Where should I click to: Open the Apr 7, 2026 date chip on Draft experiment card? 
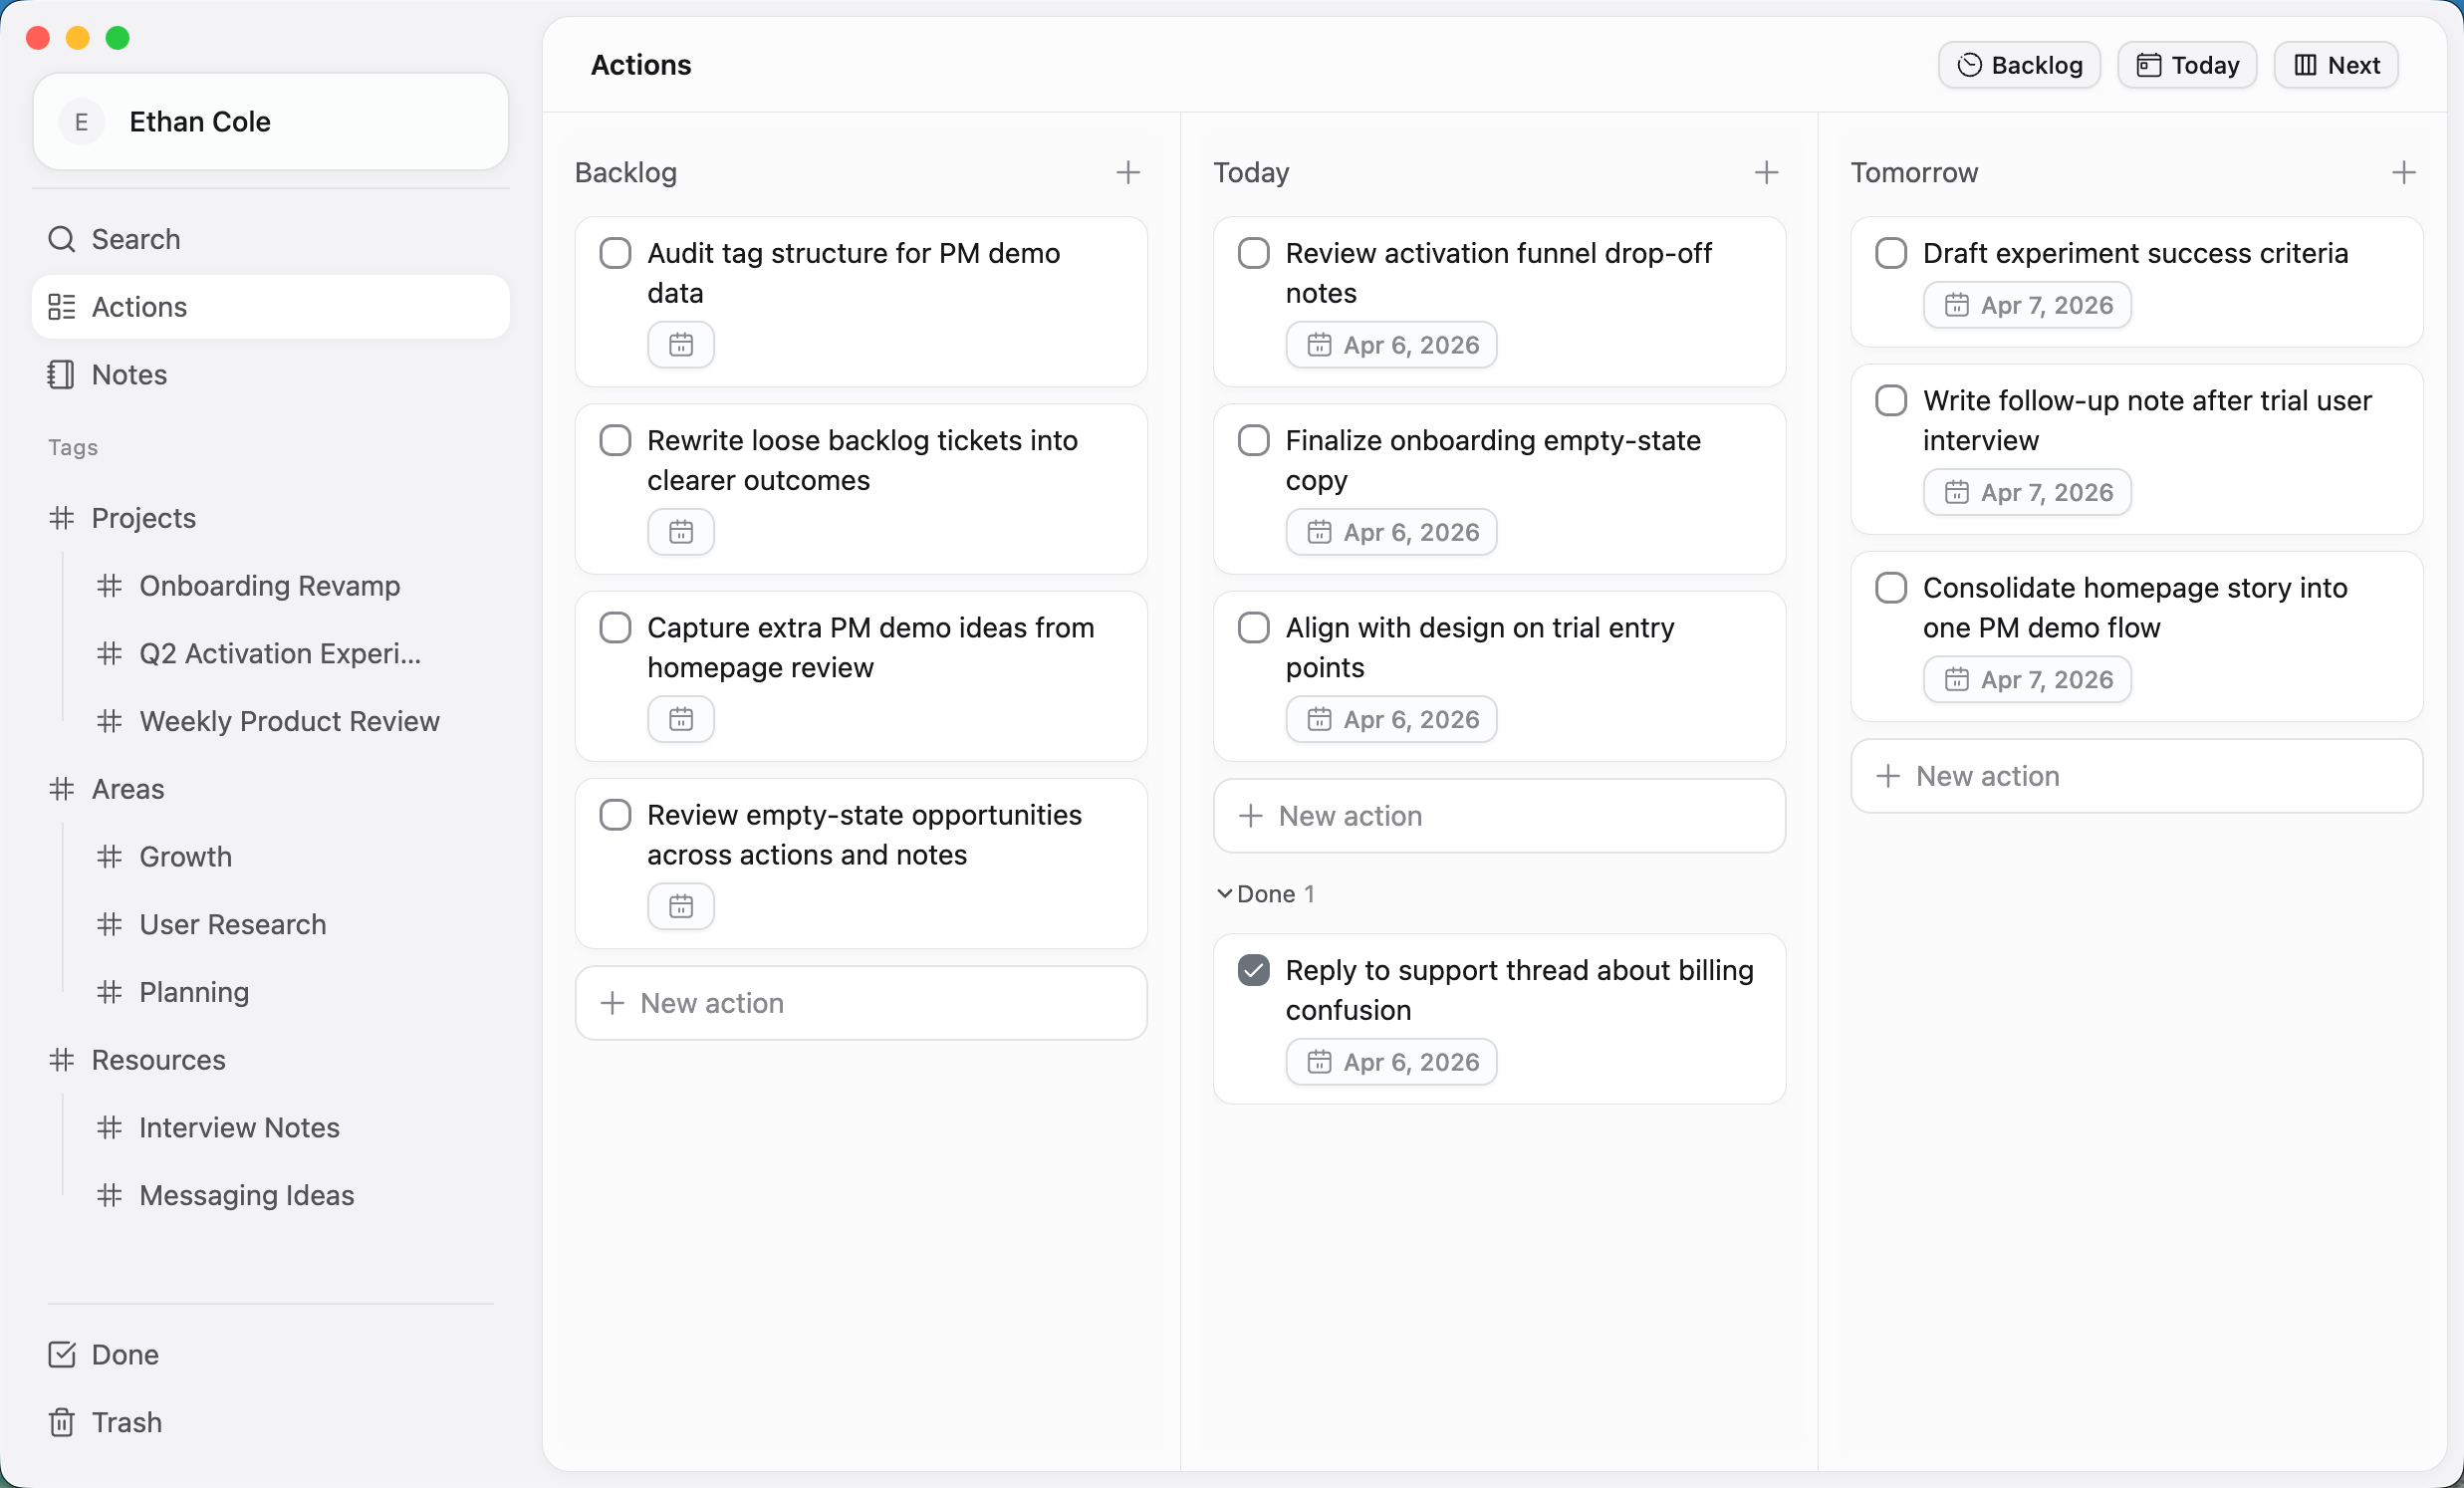2027,305
